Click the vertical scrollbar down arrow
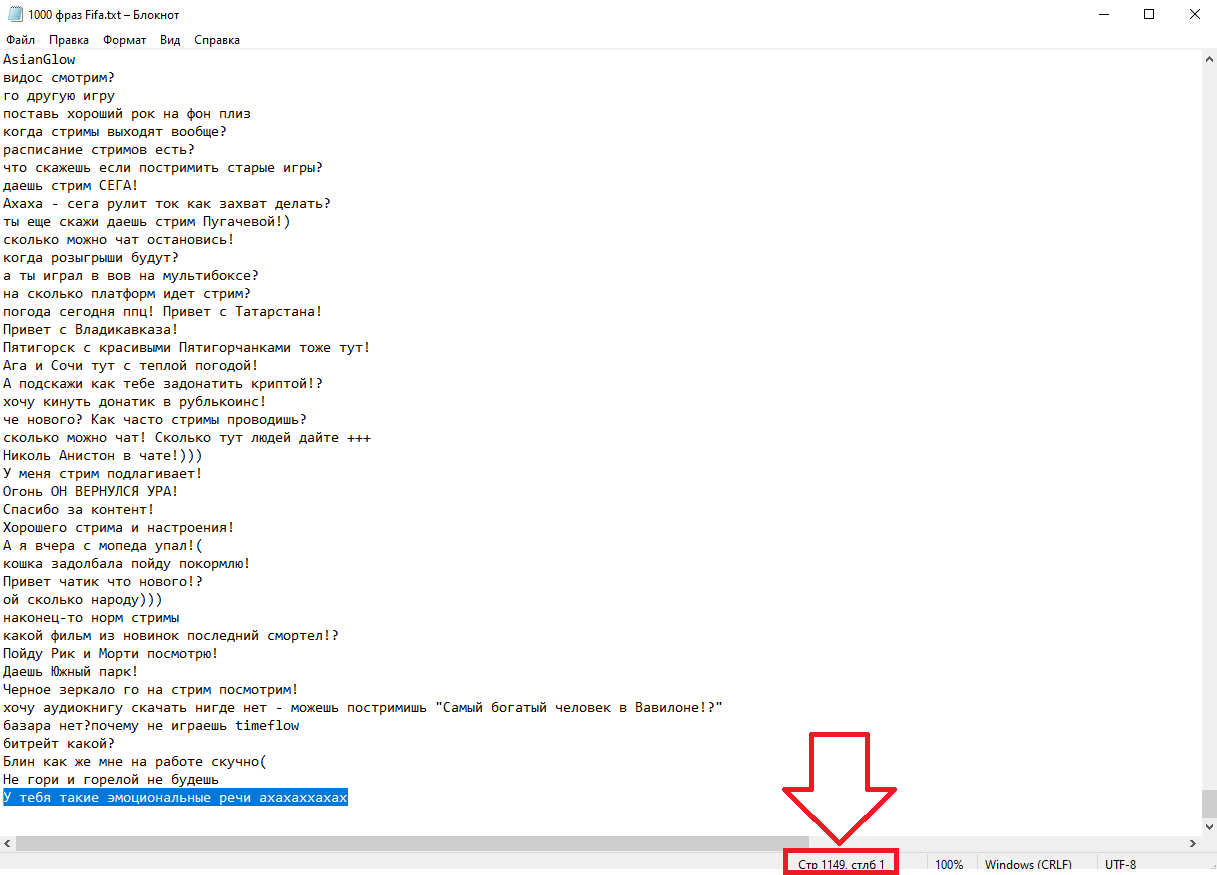 click(x=1208, y=826)
